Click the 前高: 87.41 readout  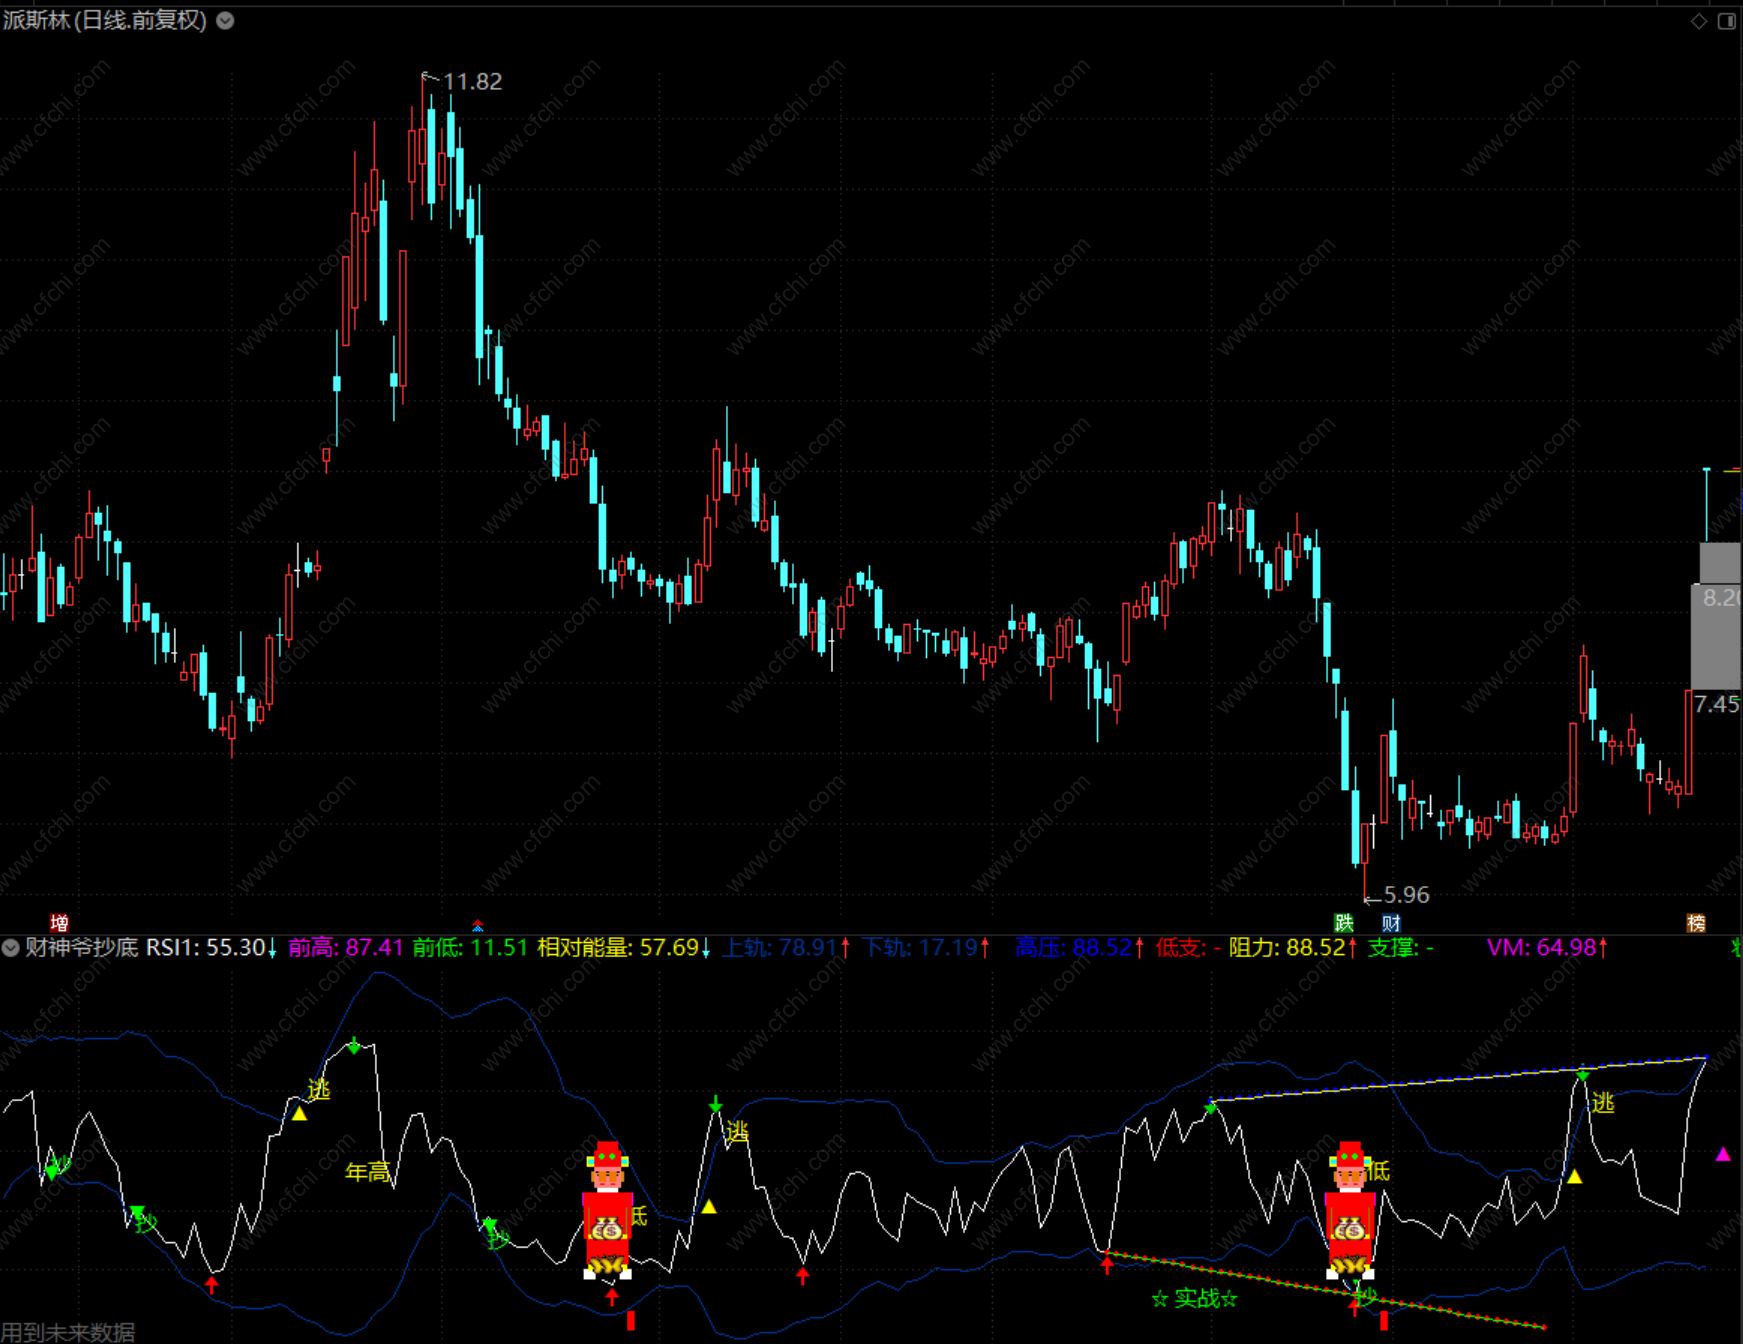click(346, 947)
